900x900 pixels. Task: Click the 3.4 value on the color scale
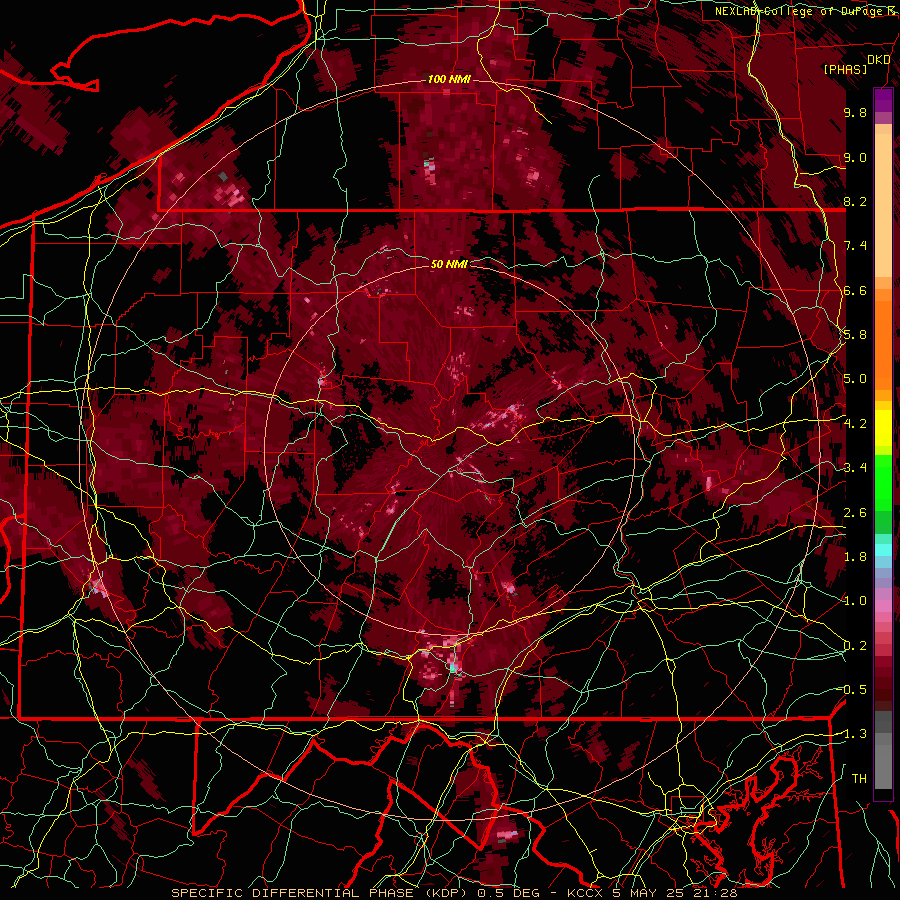pos(855,468)
